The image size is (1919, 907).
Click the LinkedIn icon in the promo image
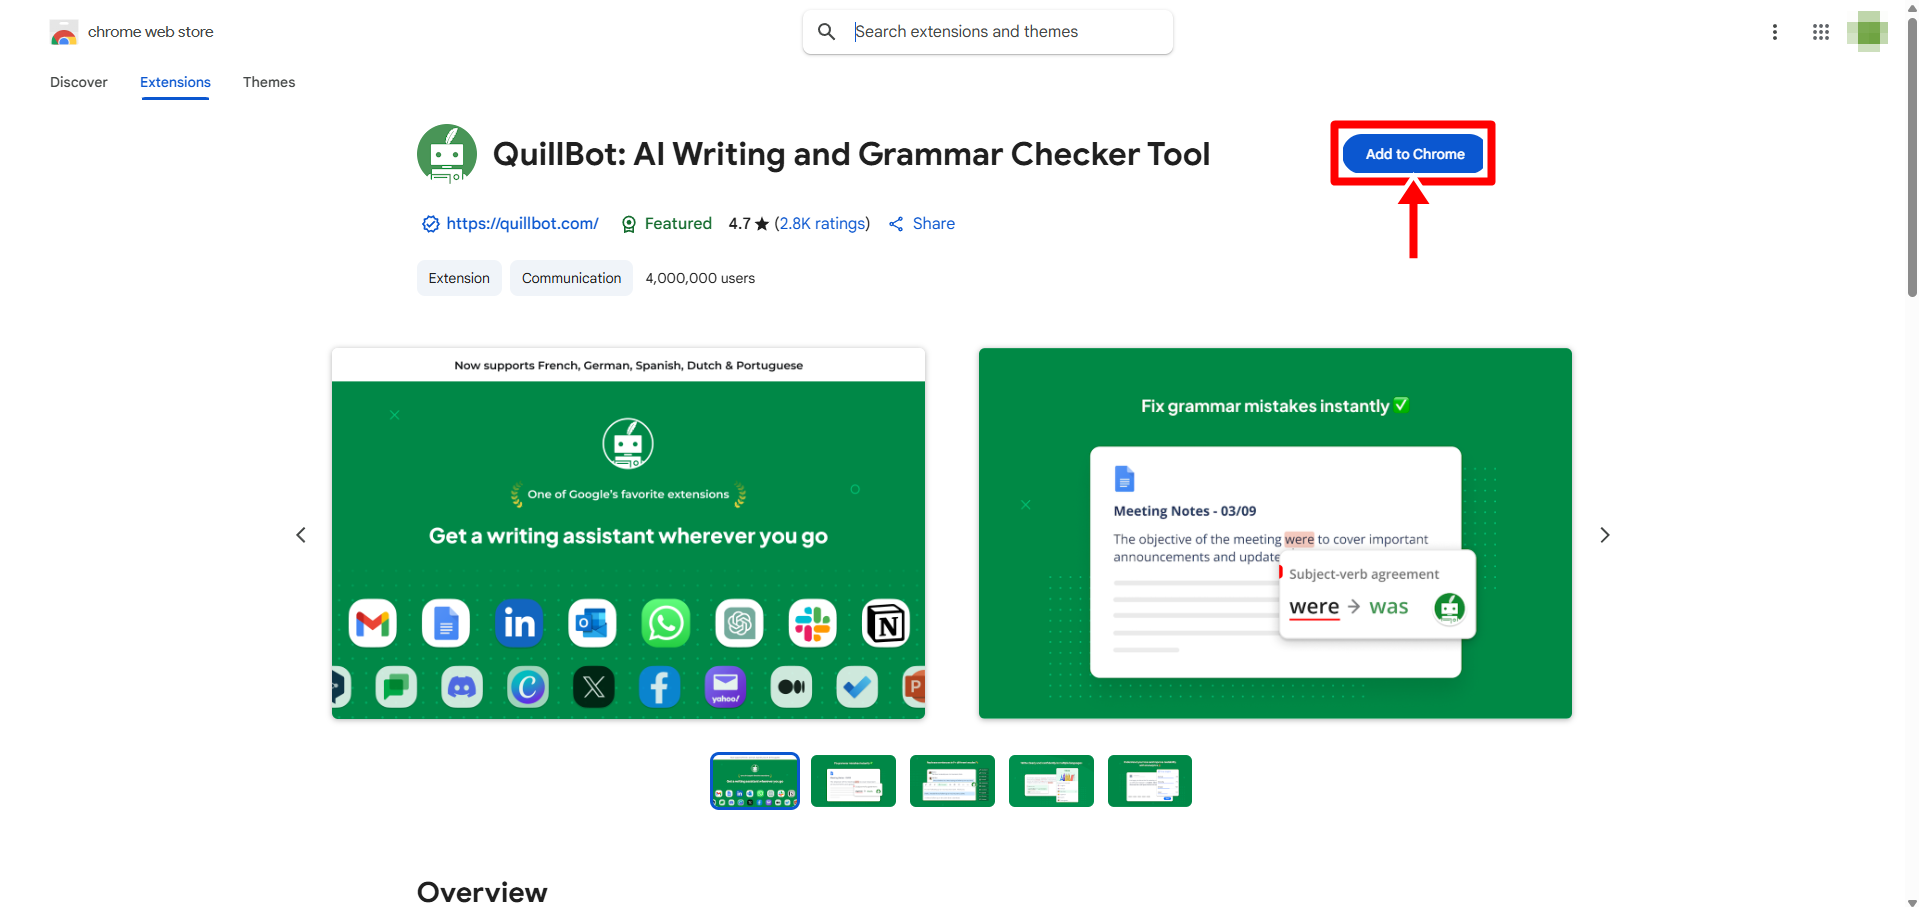tap(519, 624)
